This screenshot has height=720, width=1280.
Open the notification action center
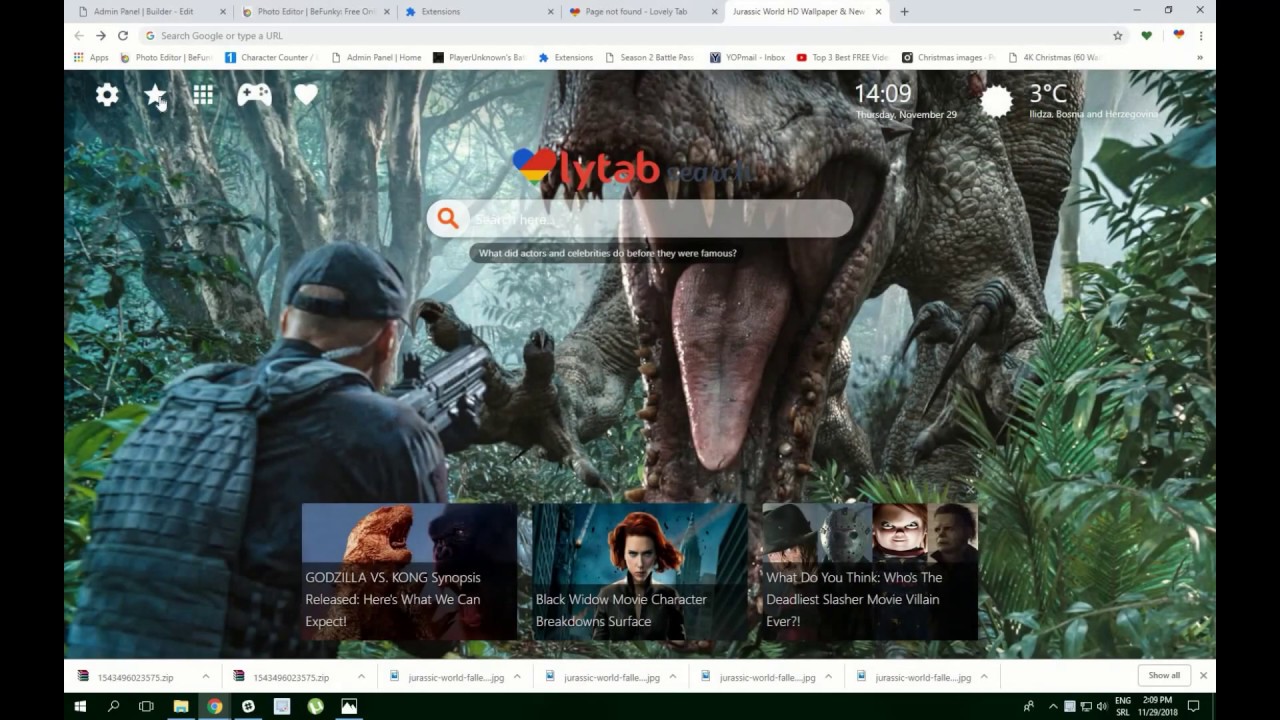1193,706
